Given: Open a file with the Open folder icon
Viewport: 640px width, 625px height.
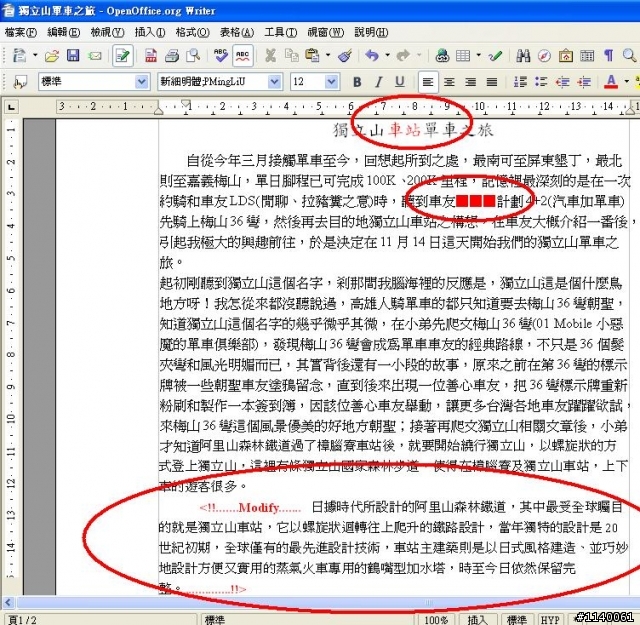Looking at the screenshot, I should (x=52, y=55).
